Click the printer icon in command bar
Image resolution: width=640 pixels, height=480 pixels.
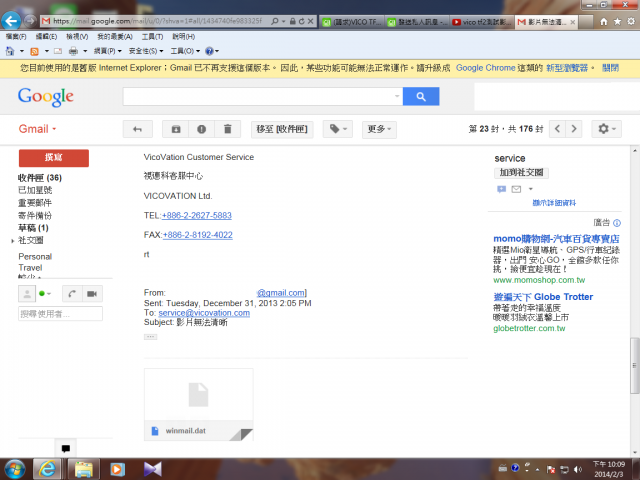(x=73, y=51)
